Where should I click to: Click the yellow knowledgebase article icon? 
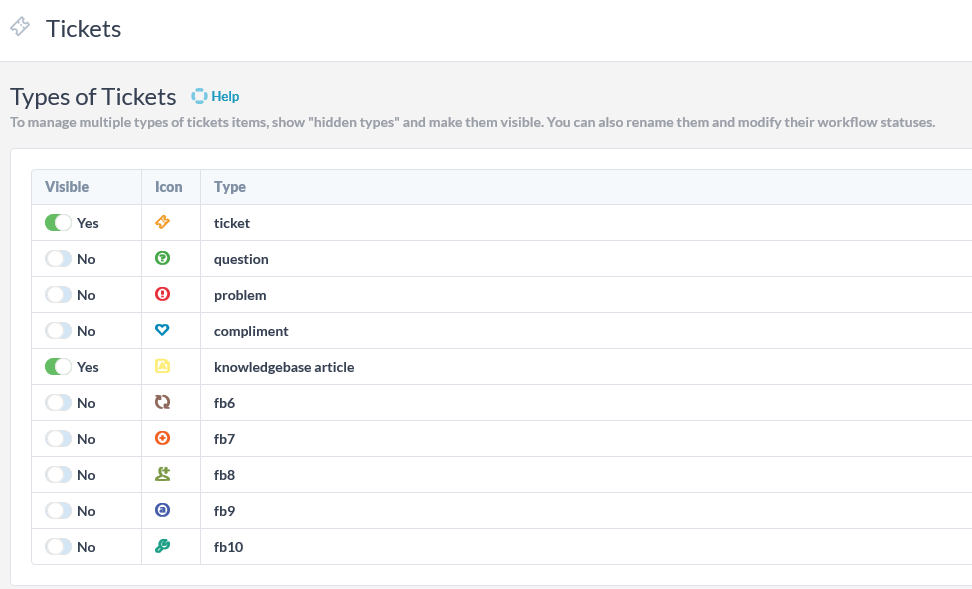point(162,366)
